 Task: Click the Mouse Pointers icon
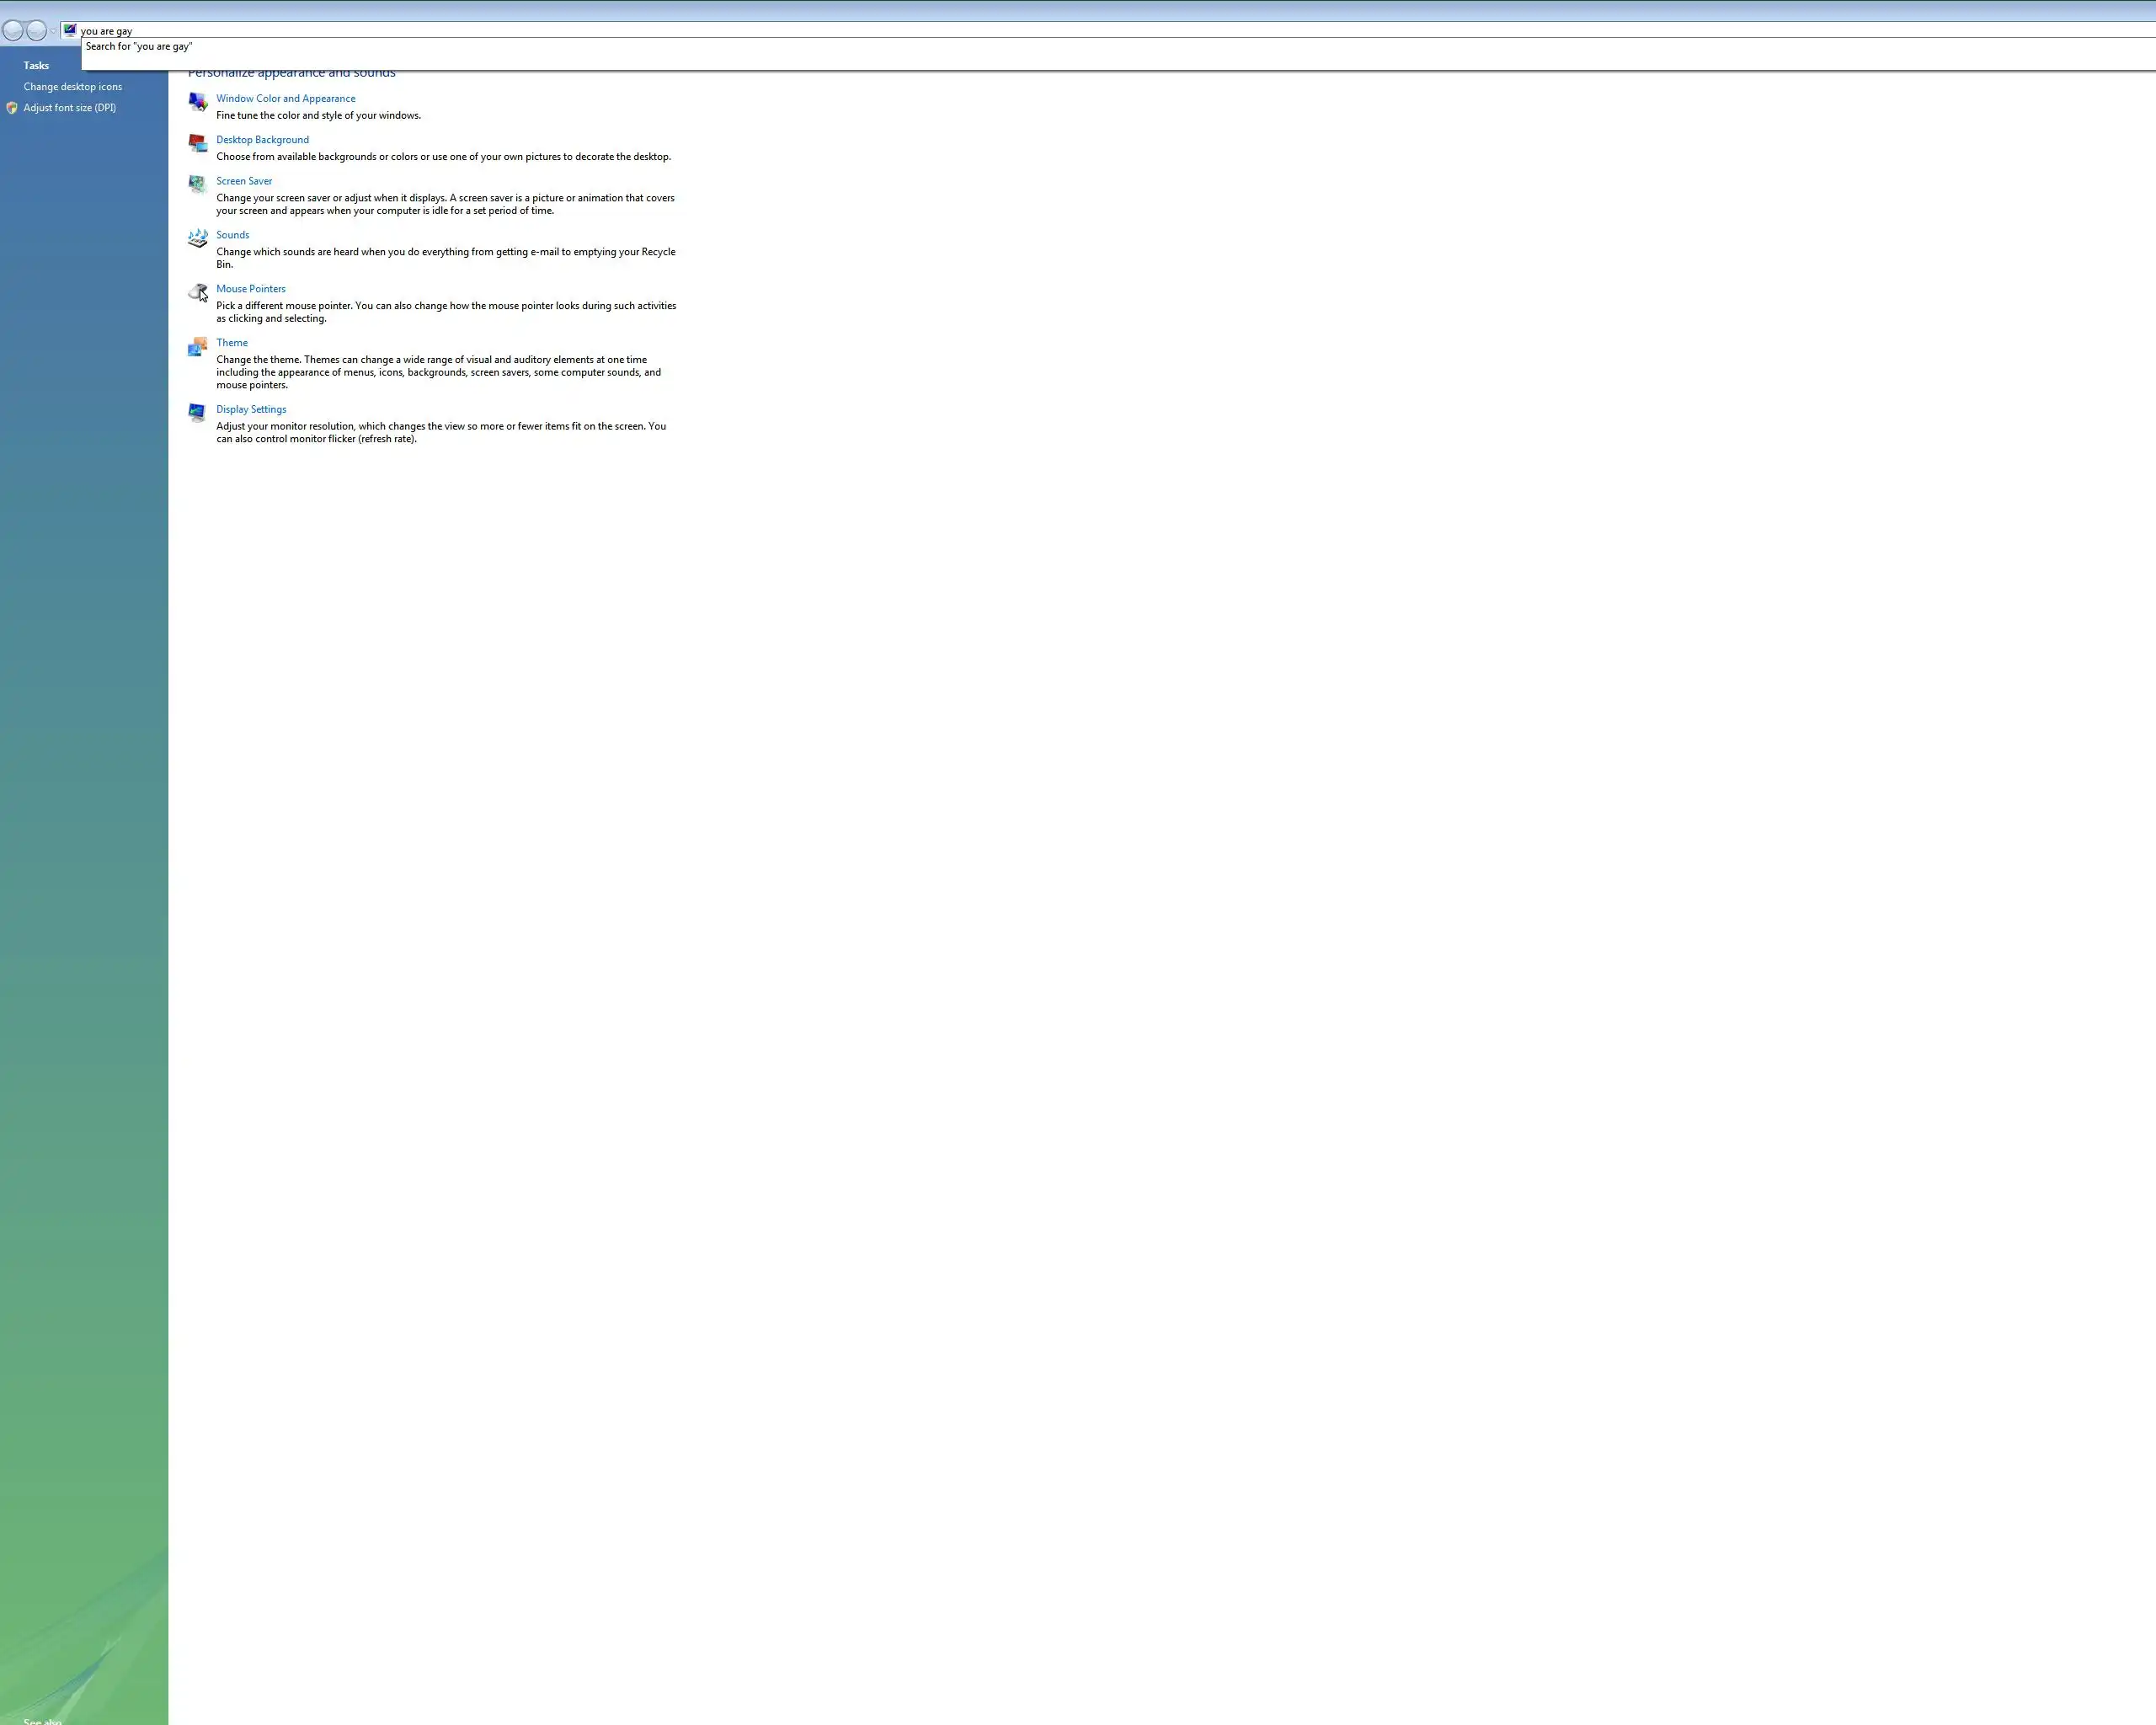(197, 292)
